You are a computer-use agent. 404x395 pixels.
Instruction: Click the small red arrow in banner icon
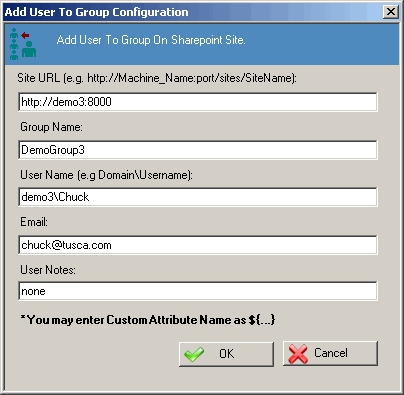tap(25, 35)
